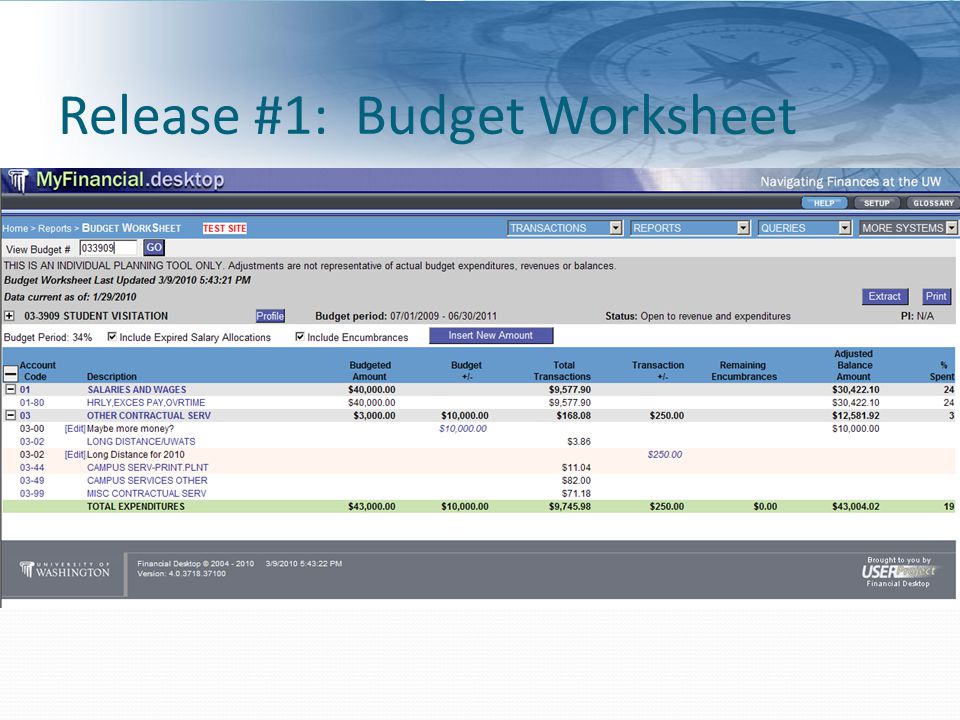Open MISC CONTRACTUAL SERV link
960x720 pixels.
(x=146, y=493)
